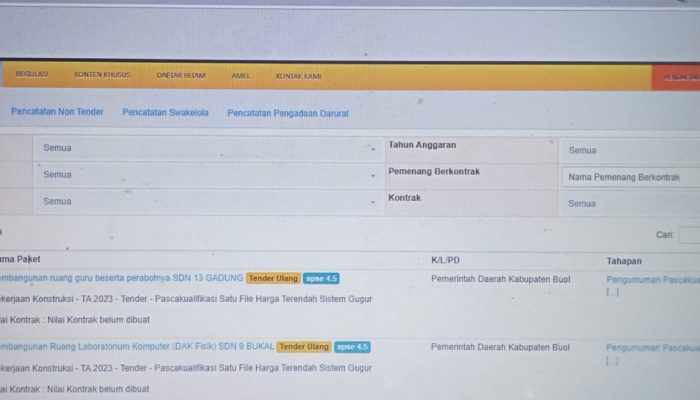This screenshot has width=700, height=400.
Task: Focus the Nama Pemenang Berkontrak input field
Action: (x=631, y=177)
